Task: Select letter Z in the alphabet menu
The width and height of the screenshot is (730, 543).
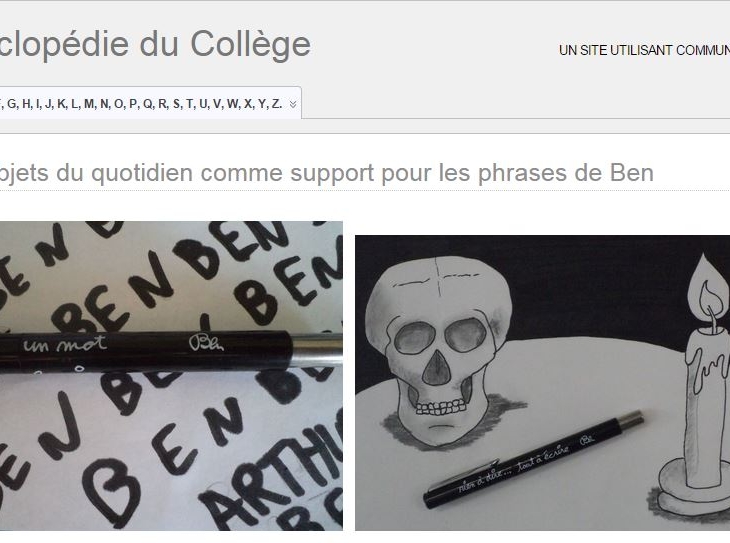Action: (276, 104)
